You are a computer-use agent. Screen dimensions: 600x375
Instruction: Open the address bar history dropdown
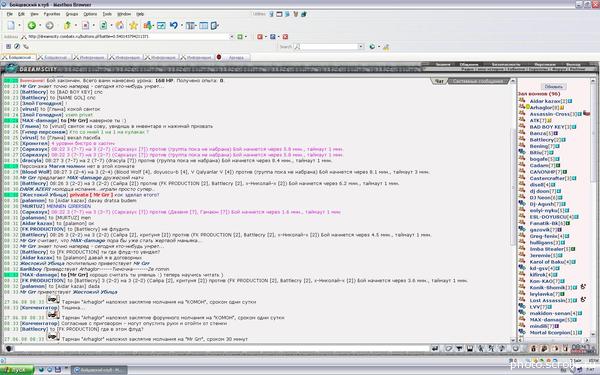point(231,37)
